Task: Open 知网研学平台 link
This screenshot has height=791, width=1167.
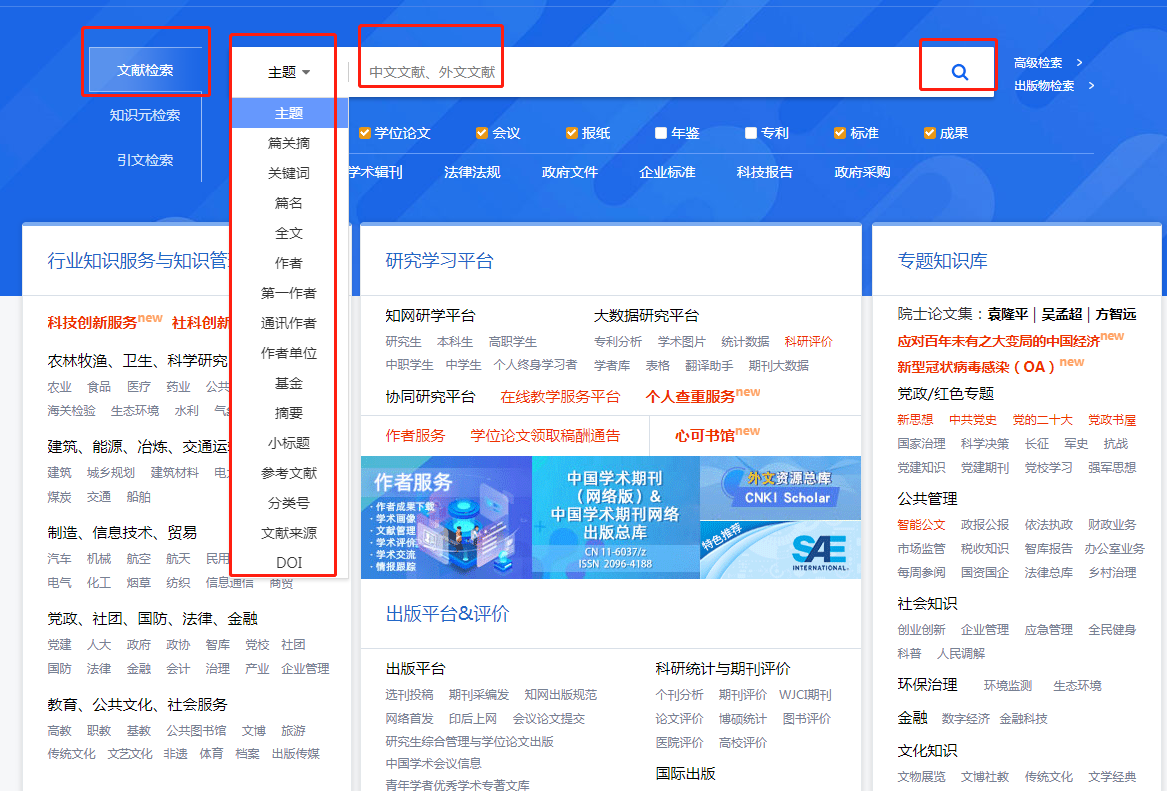Action: point(430,316)
